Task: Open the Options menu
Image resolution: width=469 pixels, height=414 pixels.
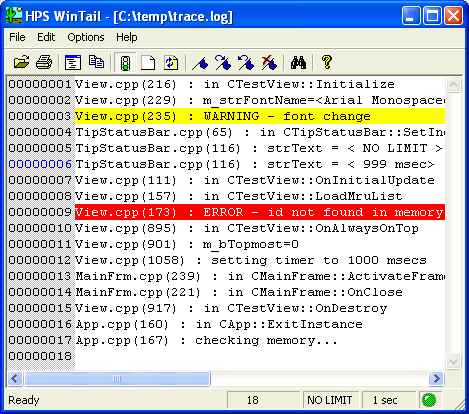Action: pos(86,37)
